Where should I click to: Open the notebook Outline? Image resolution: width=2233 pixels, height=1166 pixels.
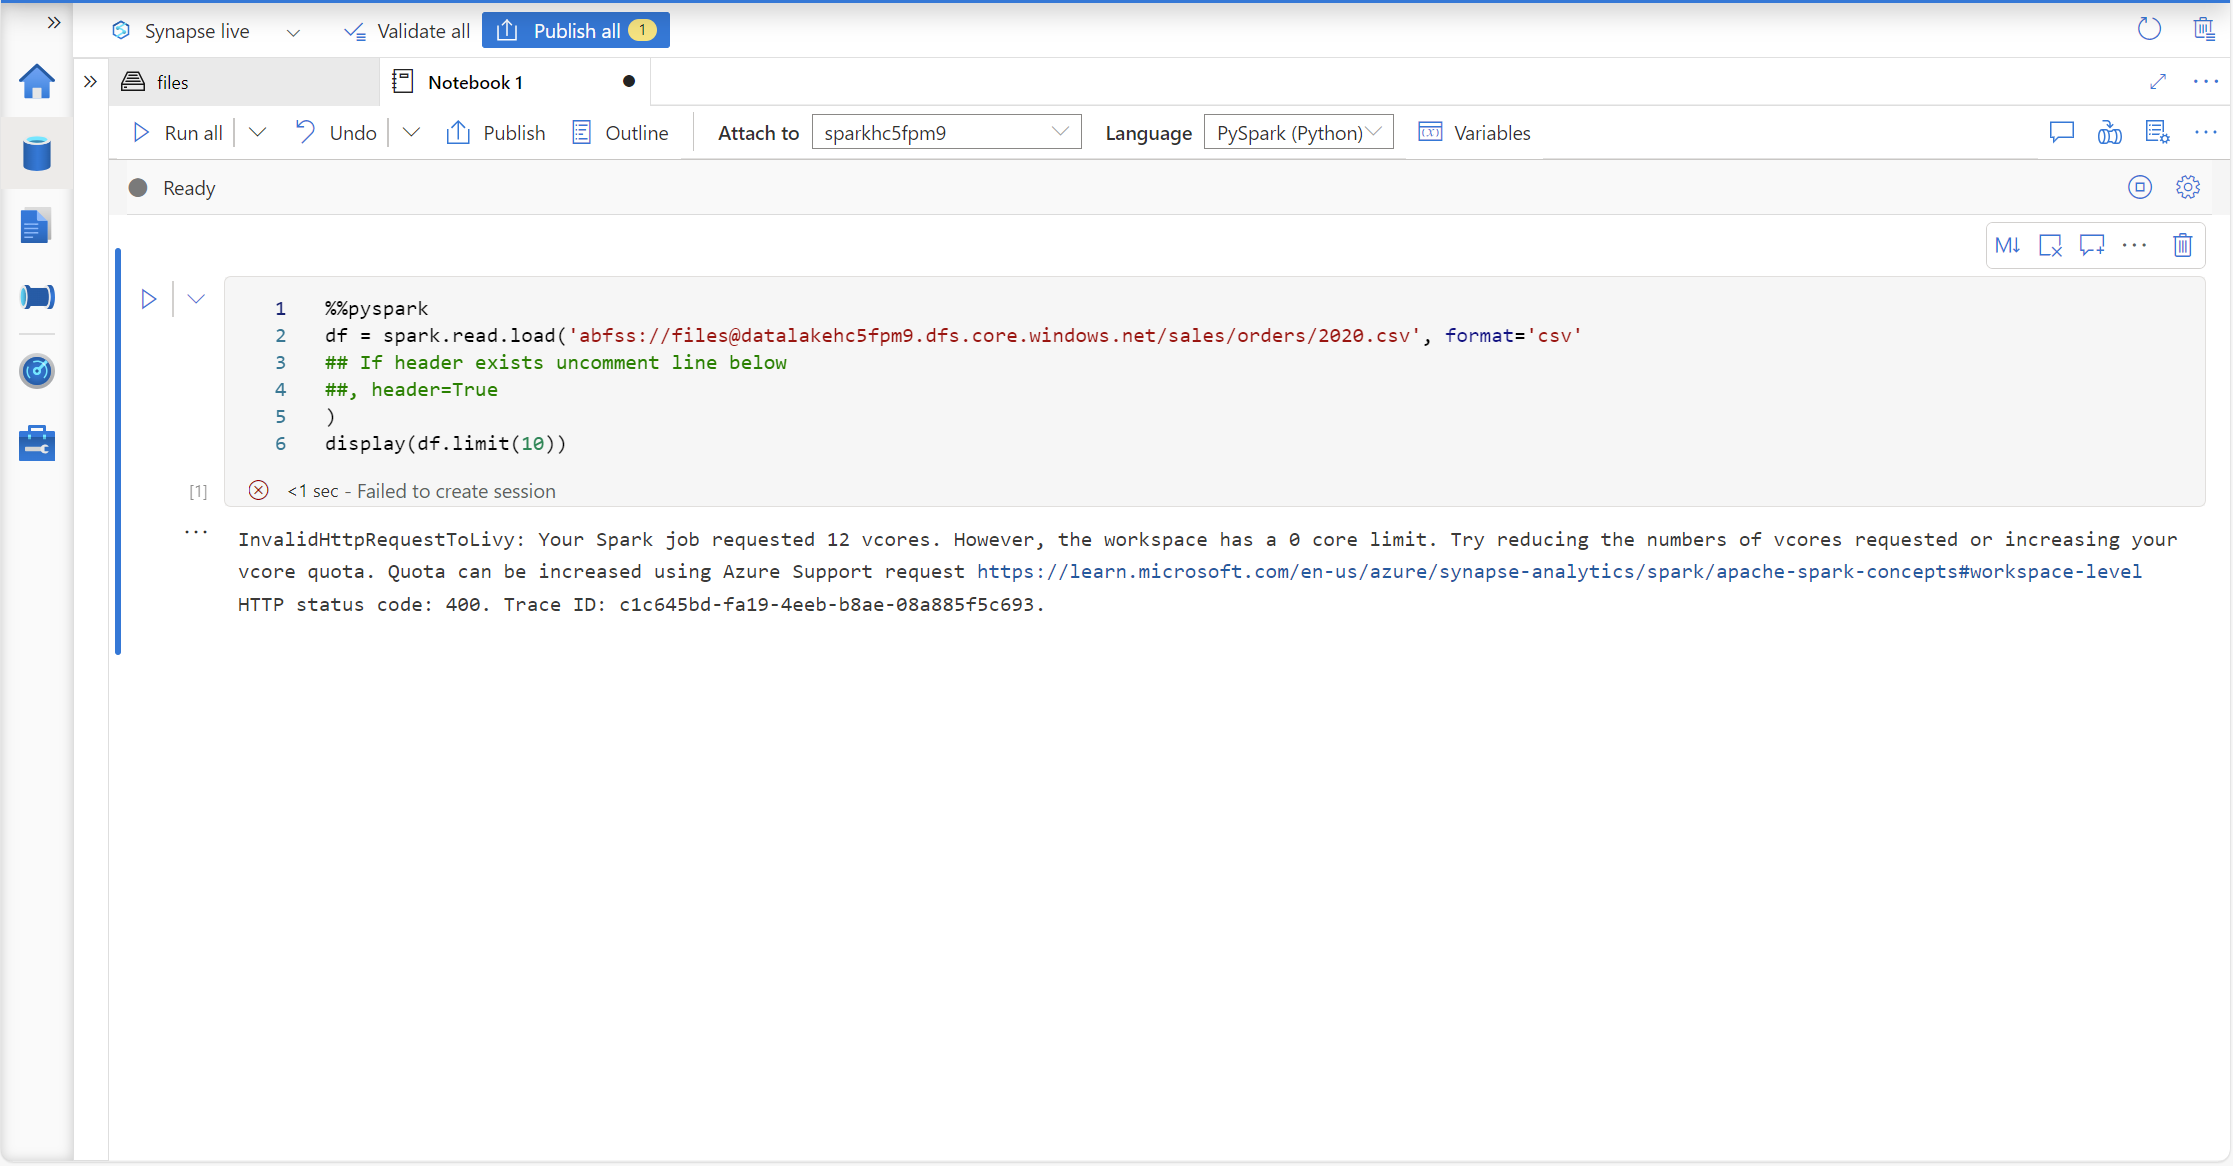coord(620,133)
